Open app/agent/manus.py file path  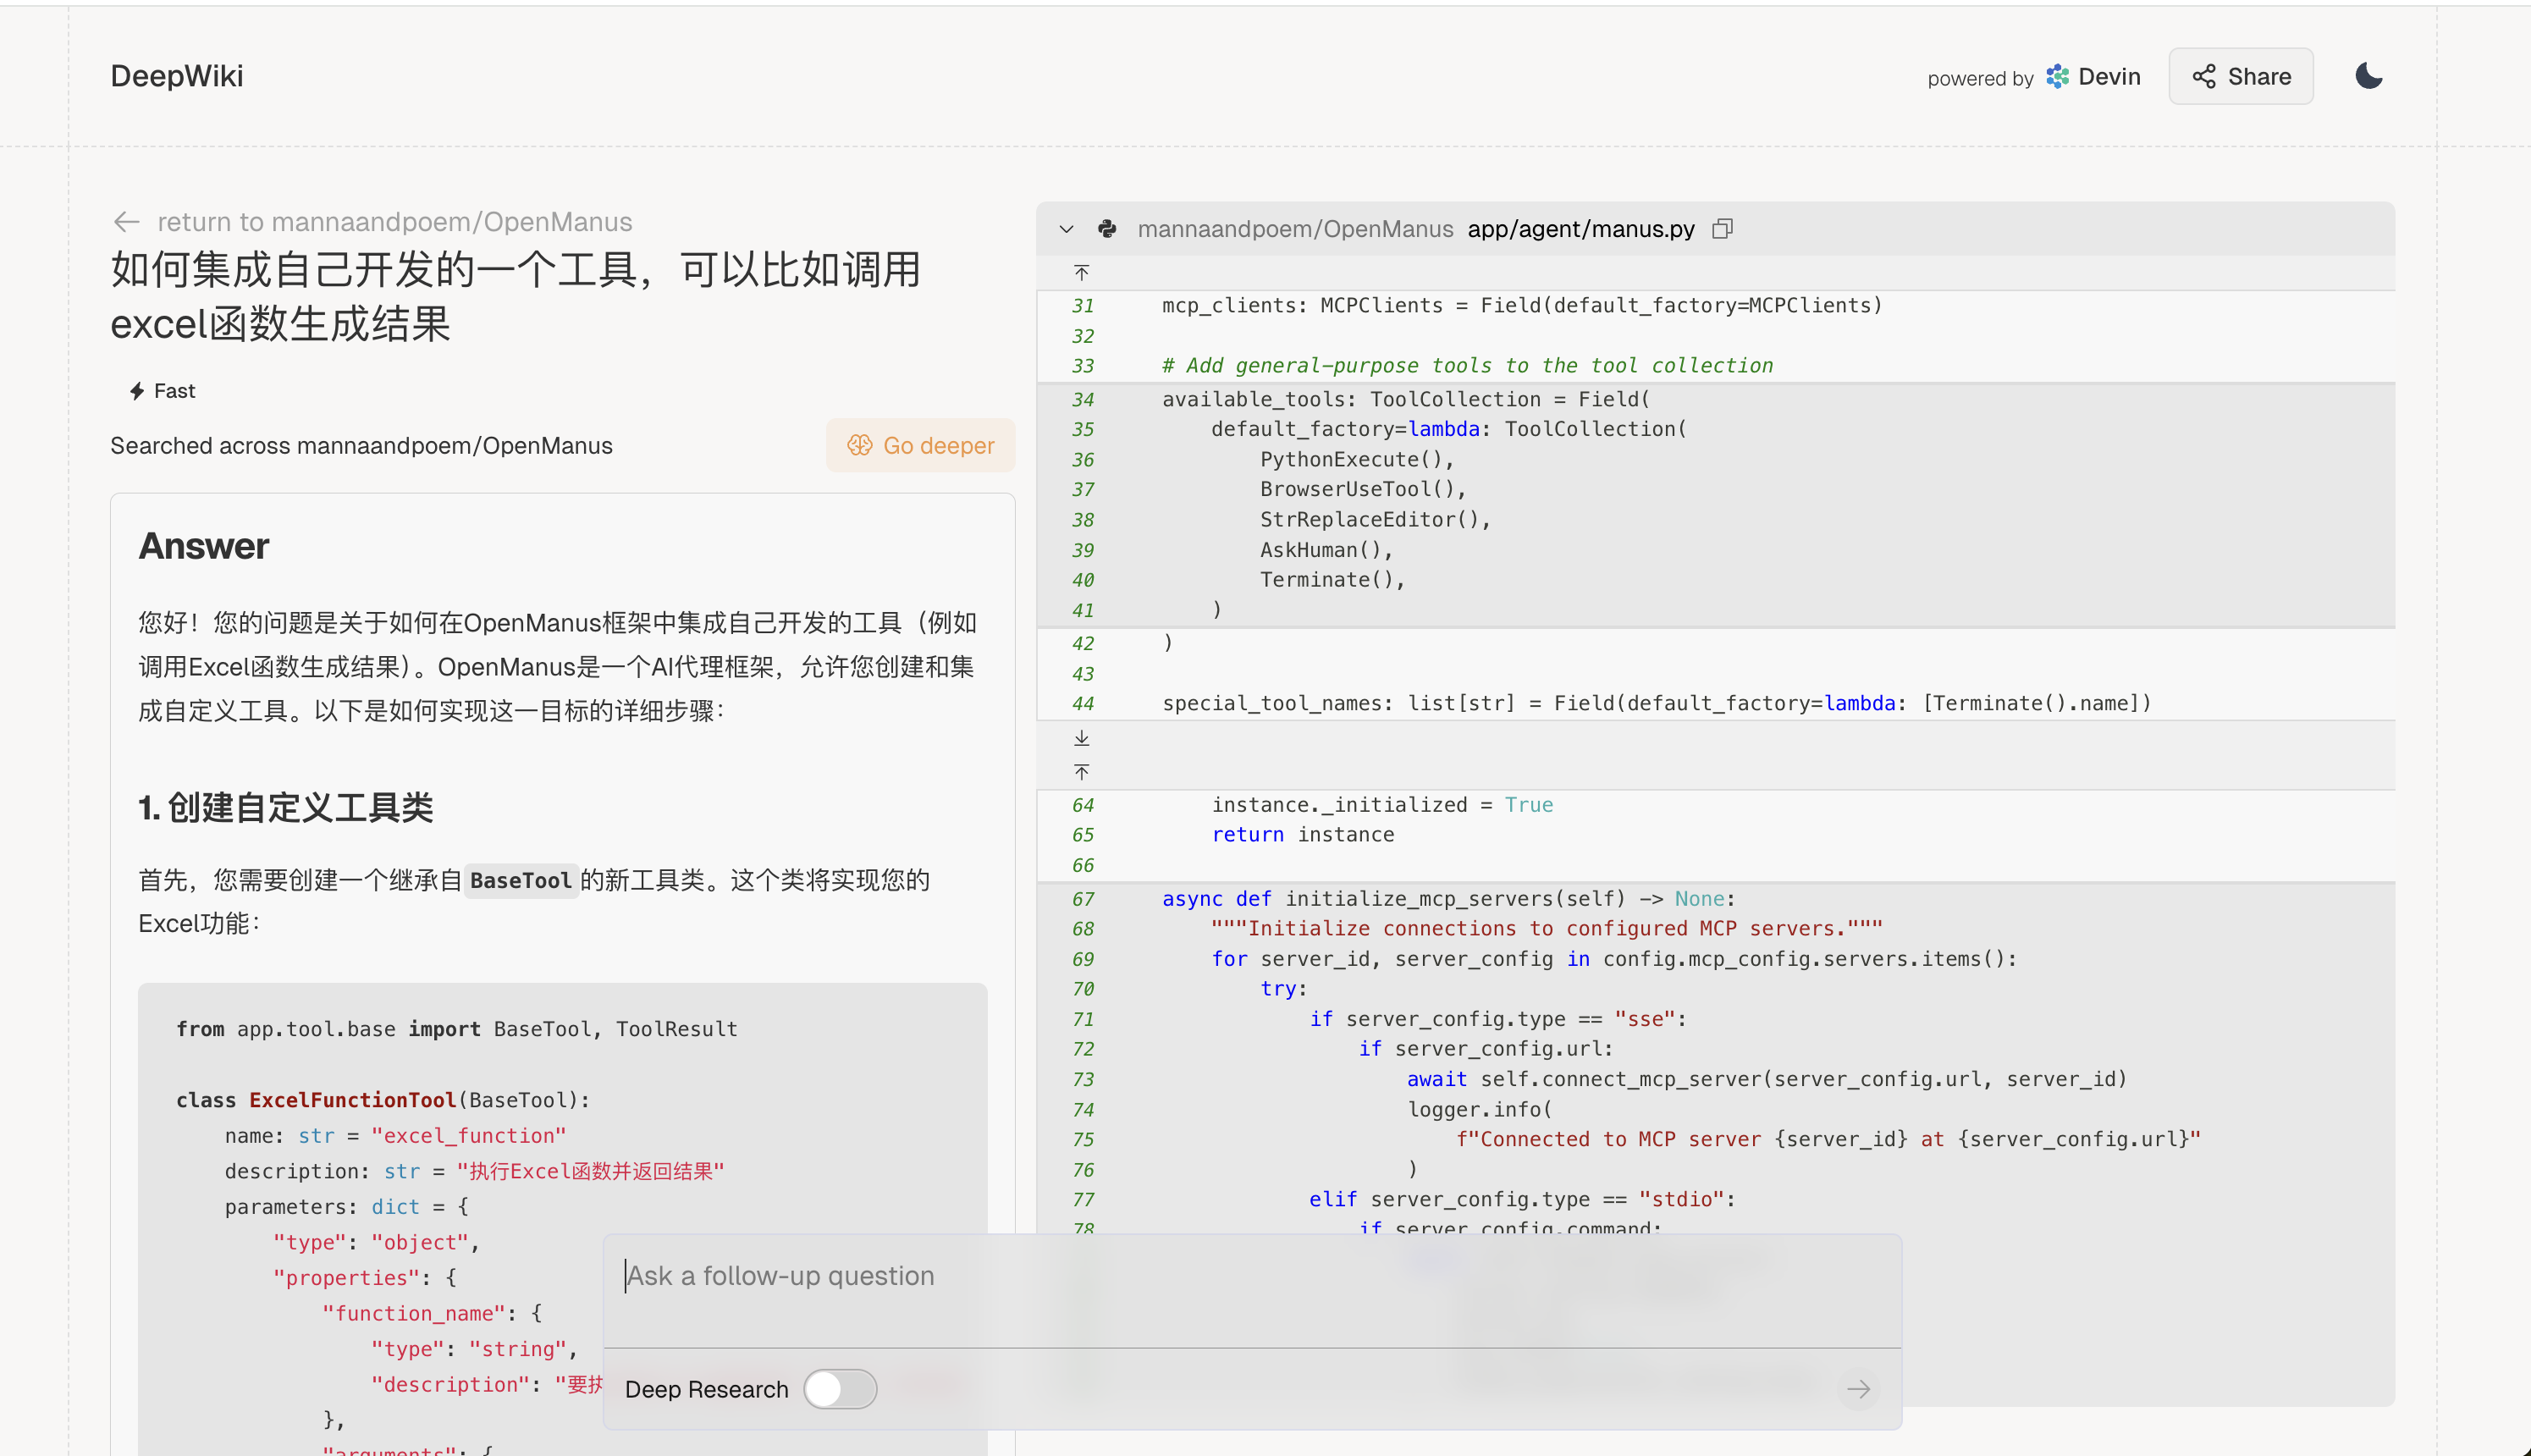[1581, 229]
